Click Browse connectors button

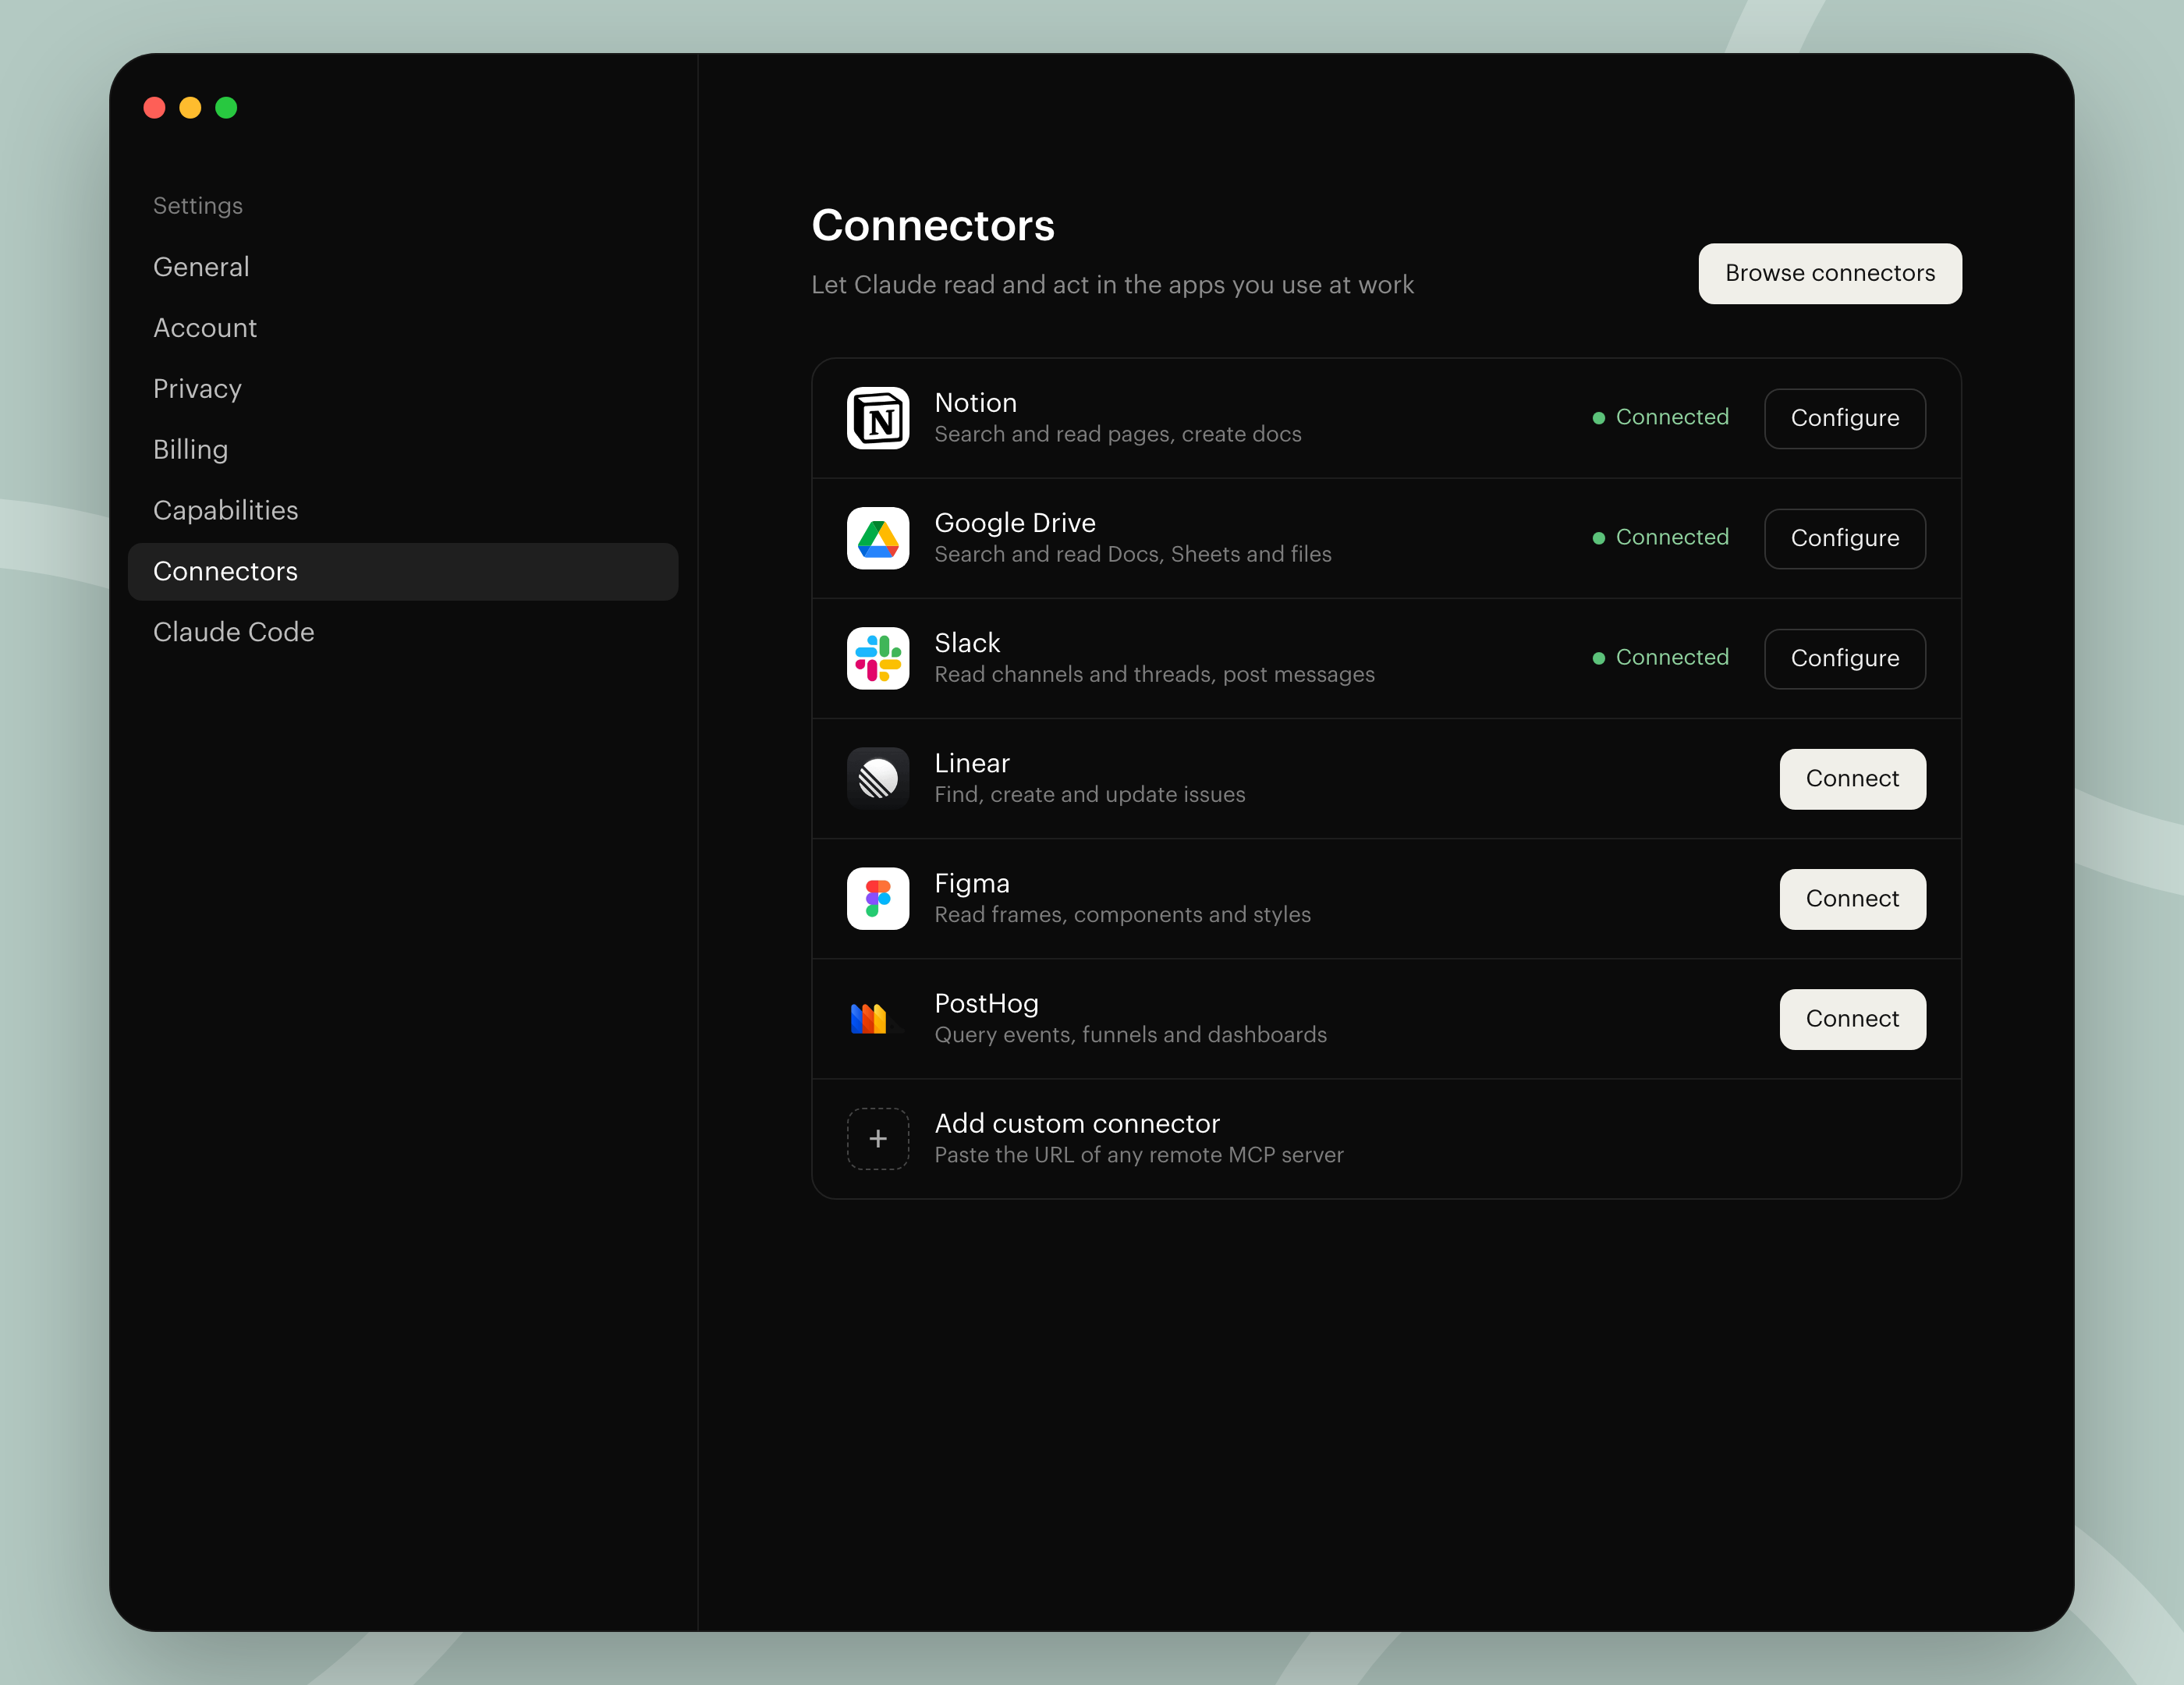(x=1829, y=273)
